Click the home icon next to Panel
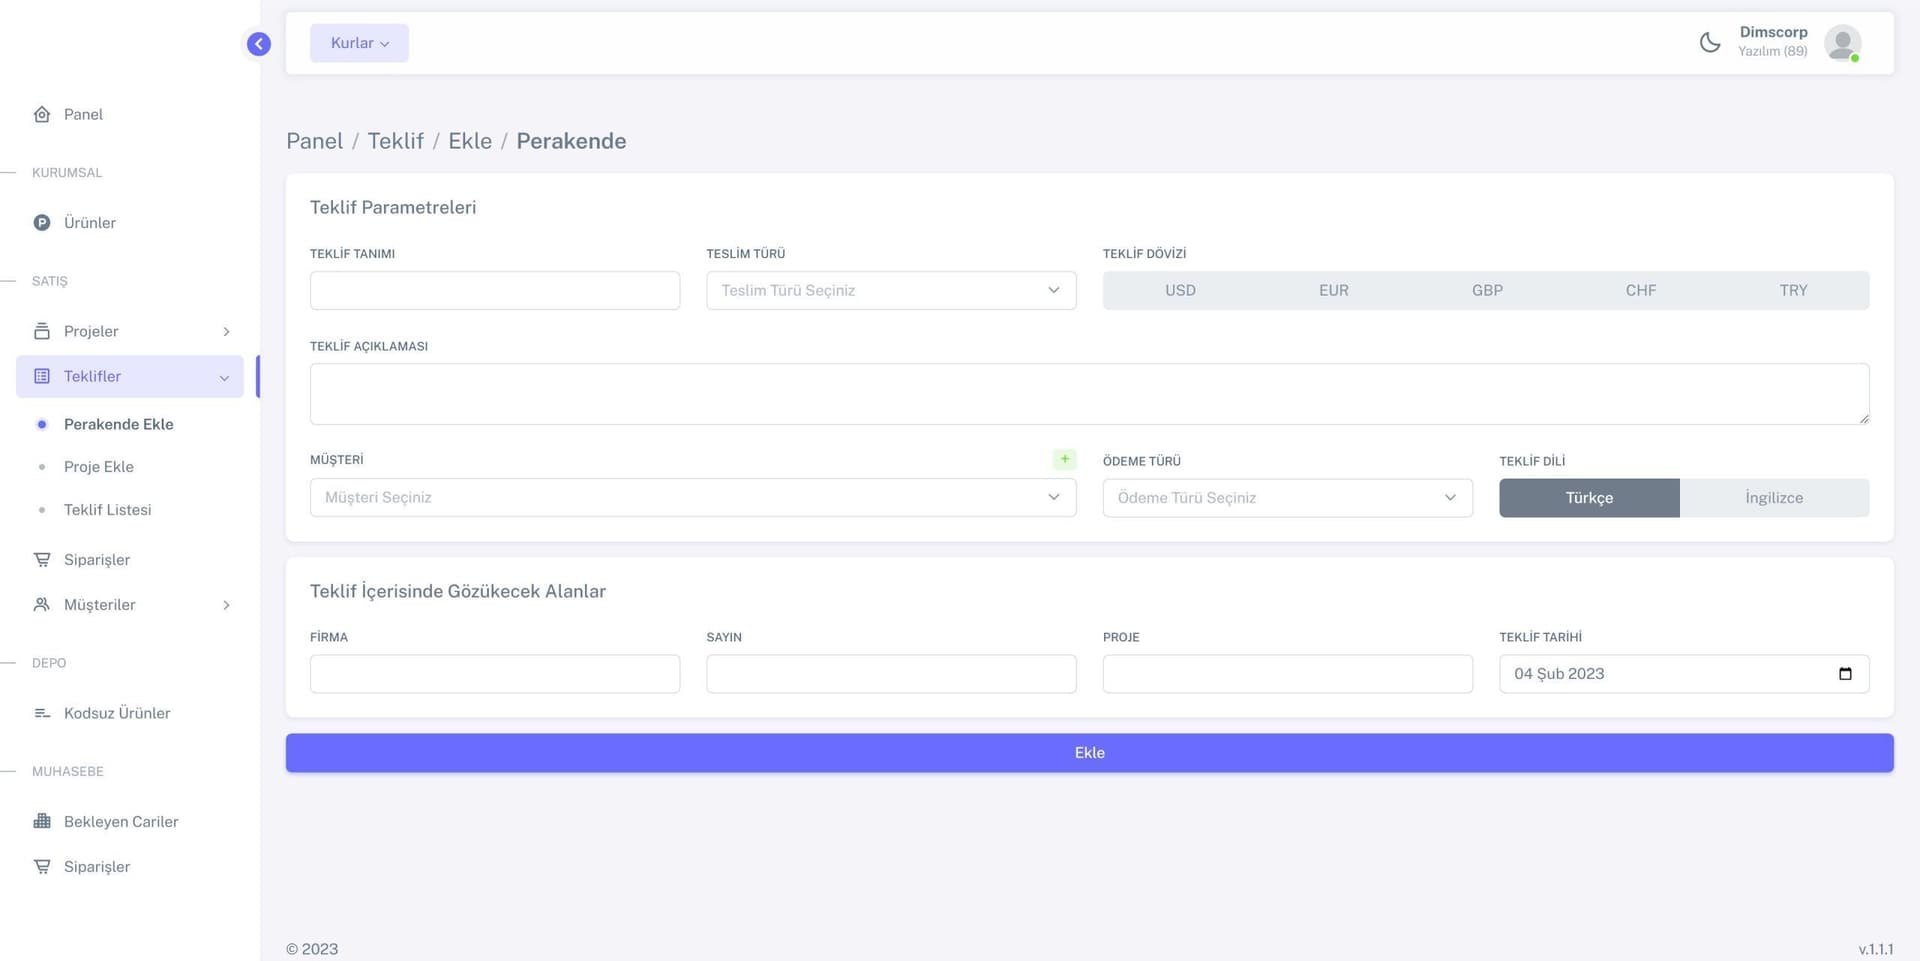The height and width of the screenshot is (961, 1920). click(x=42, y=114)
